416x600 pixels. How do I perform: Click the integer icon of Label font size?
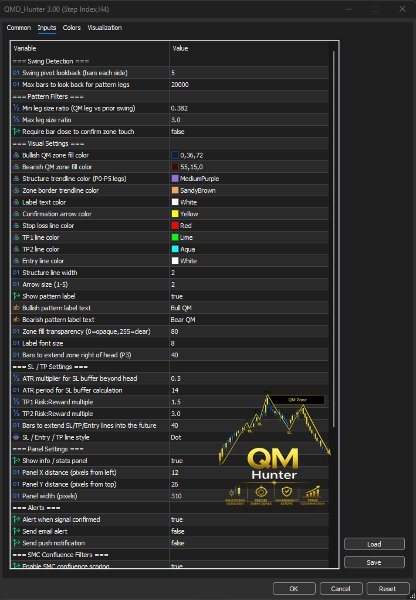(x=16, y=343)
